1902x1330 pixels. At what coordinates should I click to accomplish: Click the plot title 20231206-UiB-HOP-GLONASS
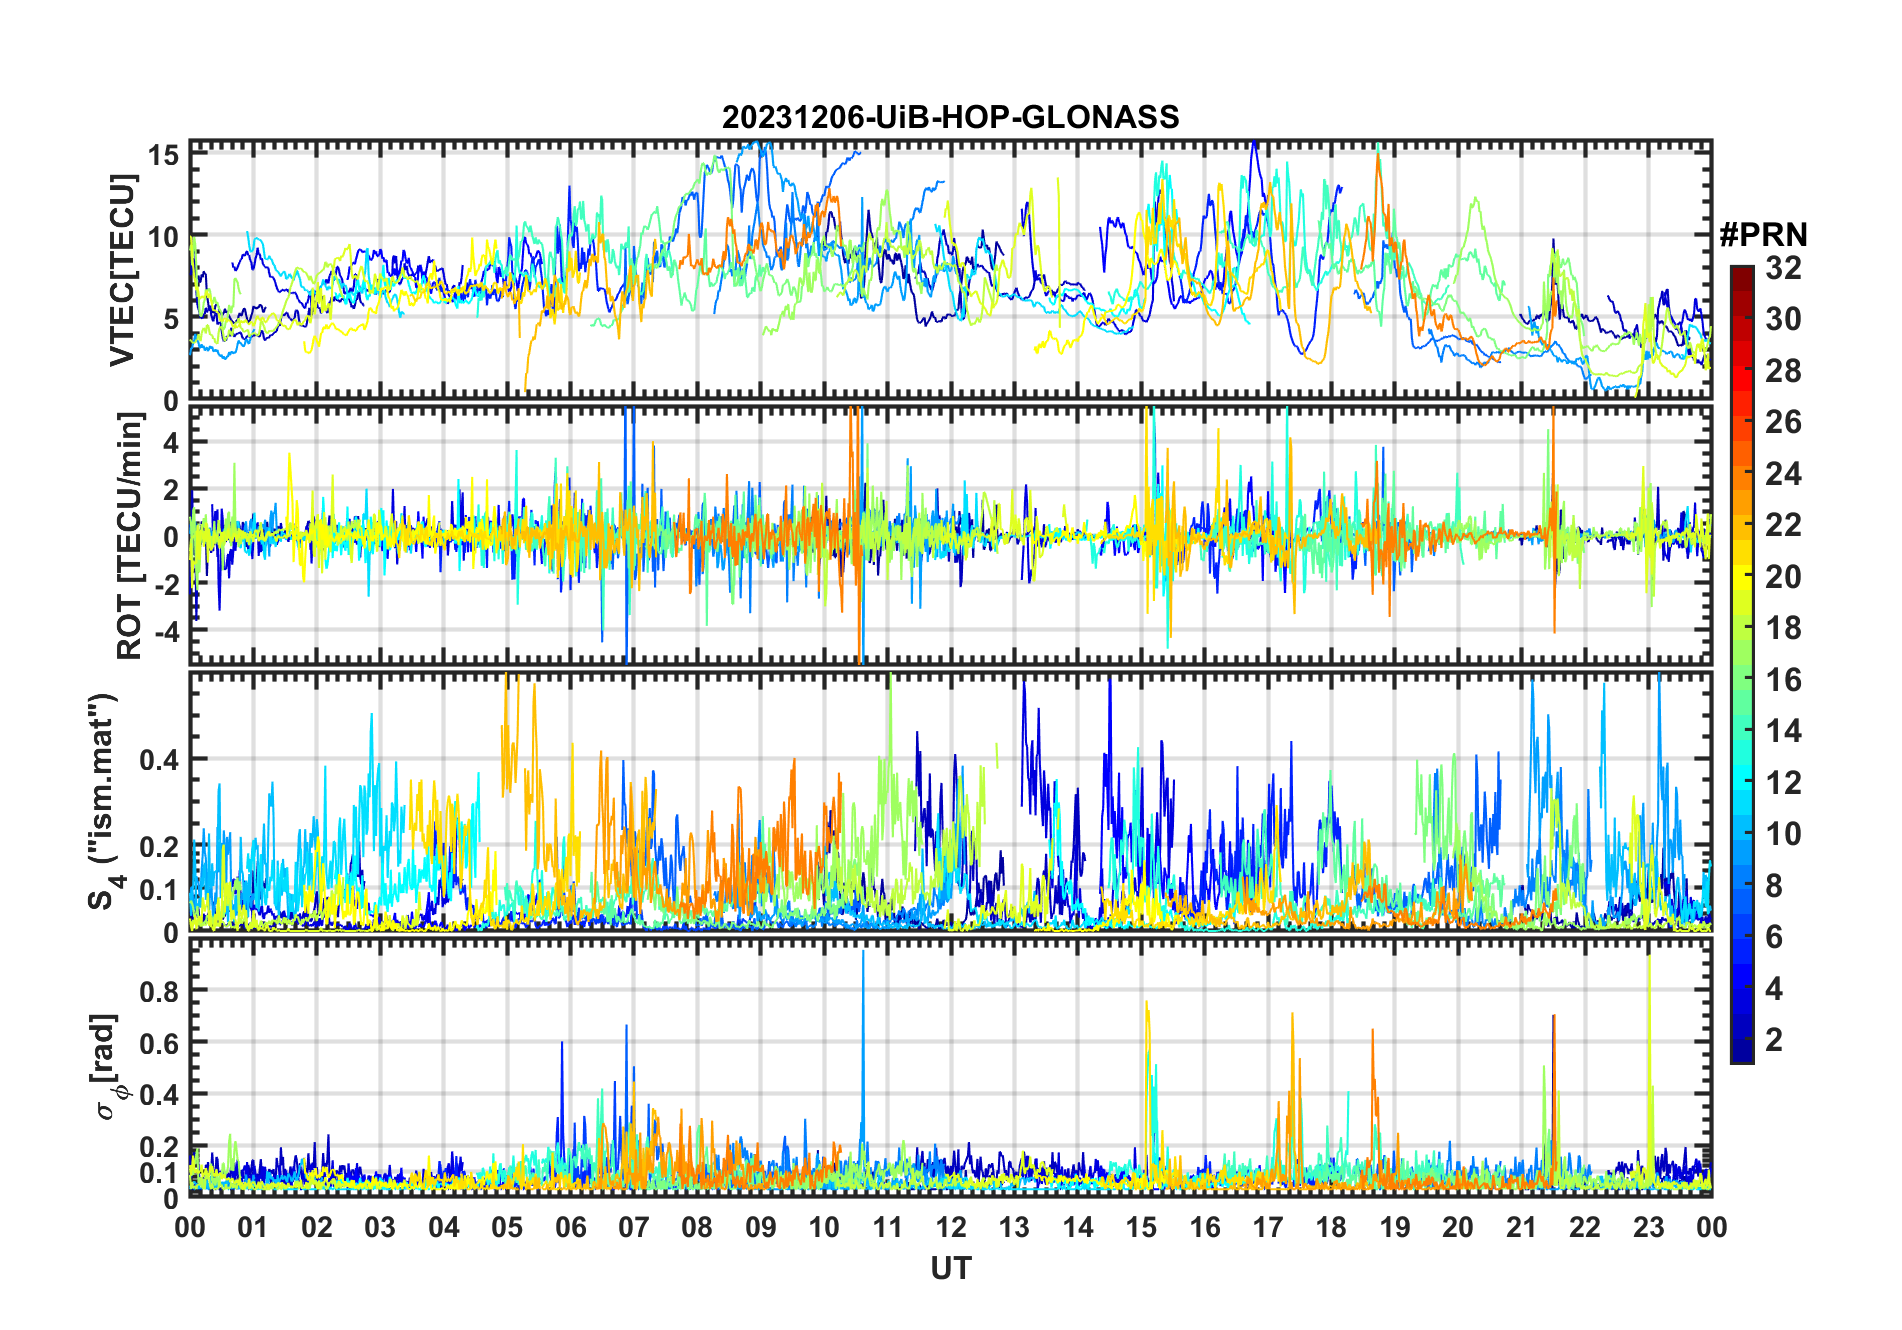point(950,117)
